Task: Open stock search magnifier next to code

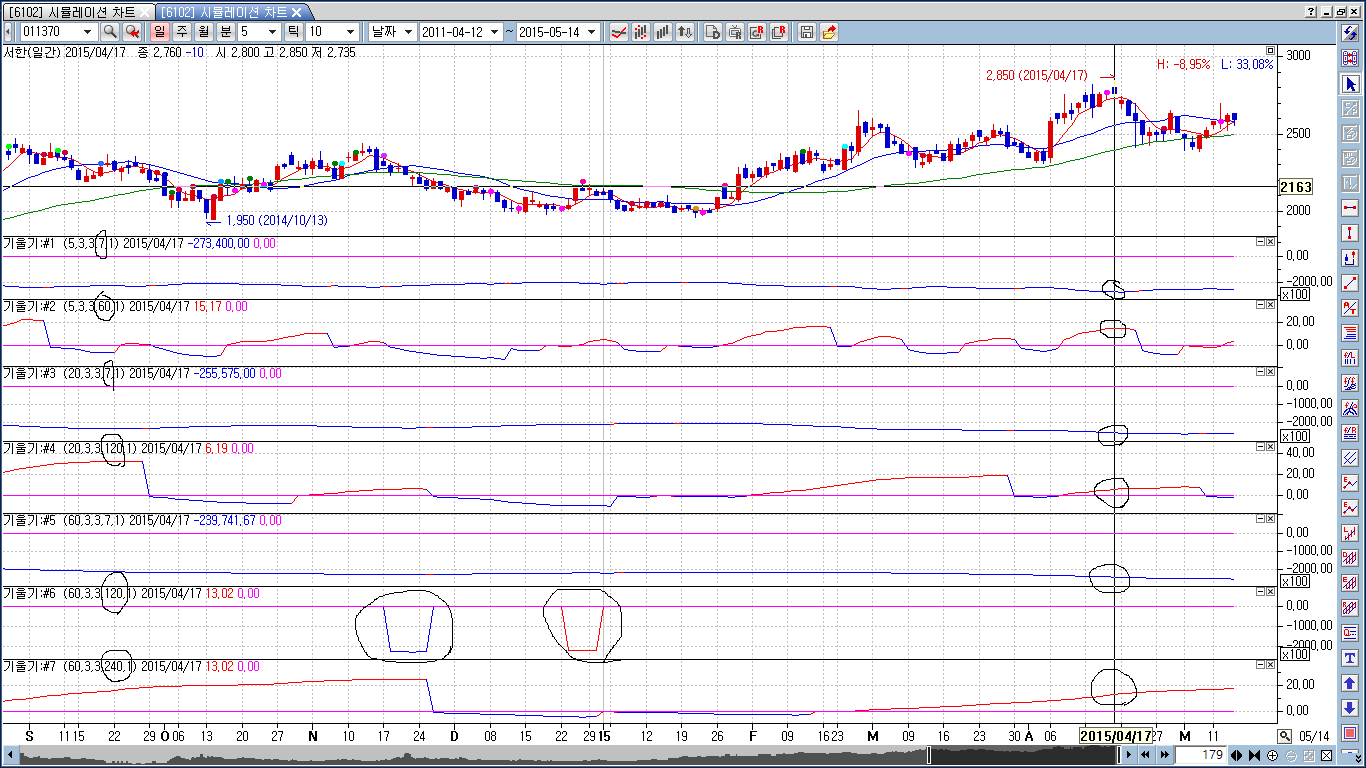Action: tap(110, 32)
